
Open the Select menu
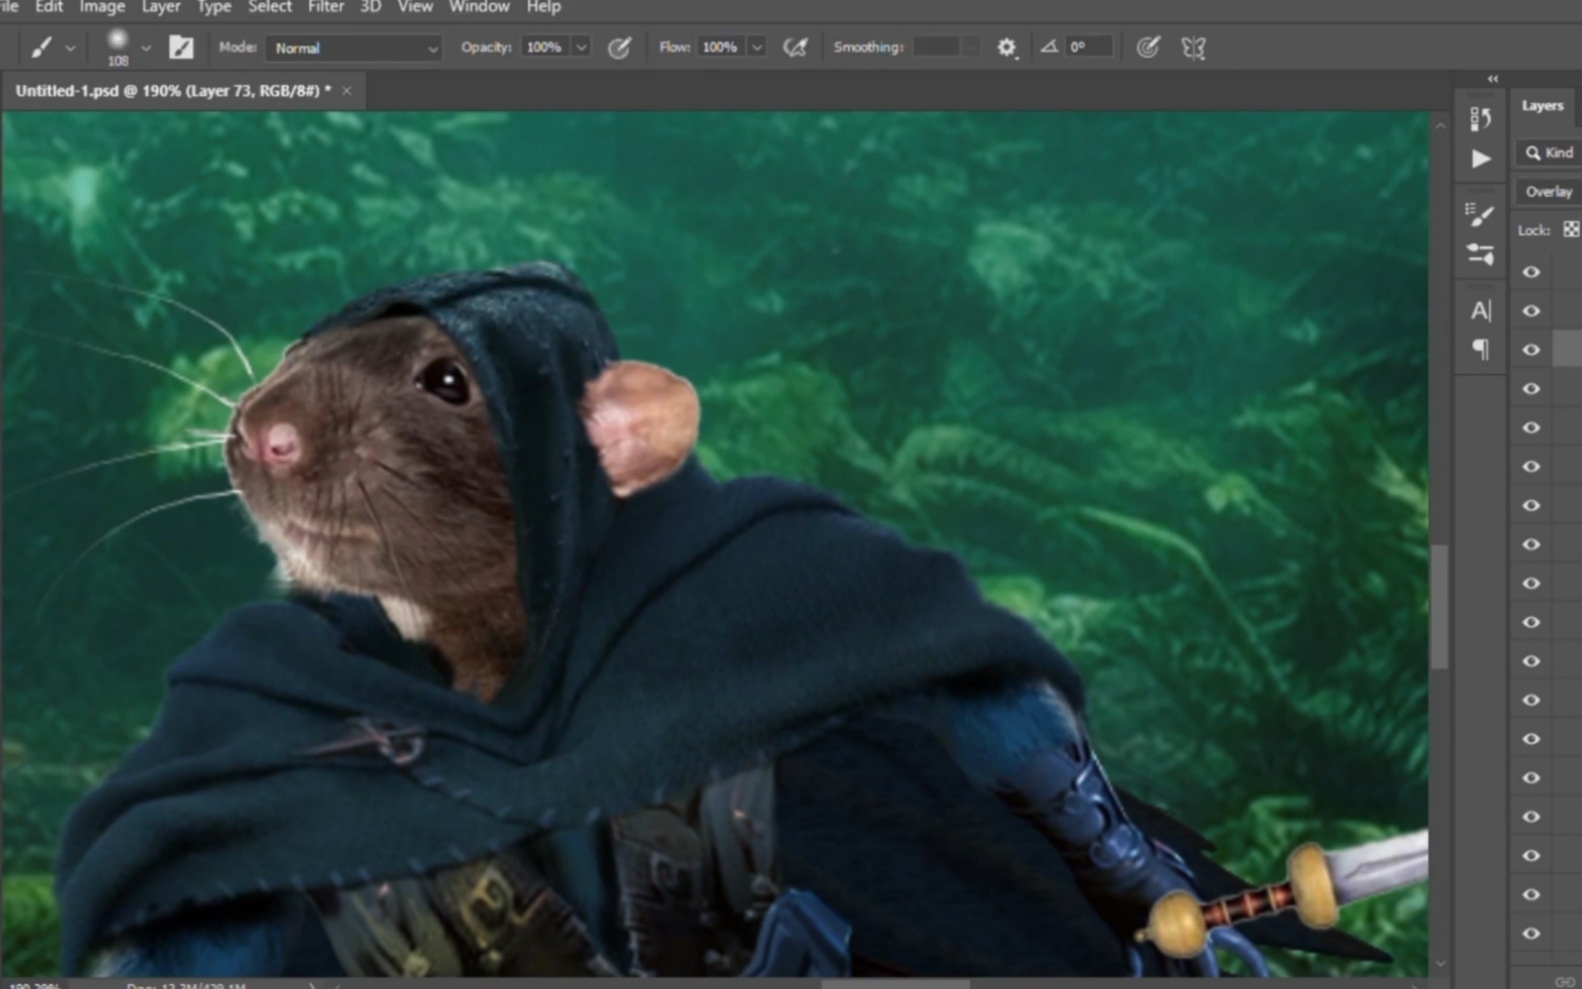pyautogui.click(x=270, y=7)
